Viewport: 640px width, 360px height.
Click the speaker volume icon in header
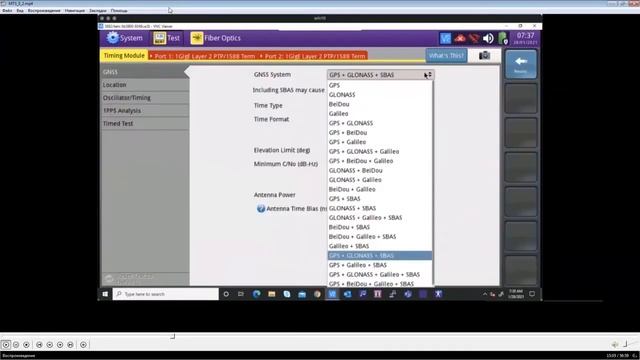pyautogui.click(x=488, y=38)
